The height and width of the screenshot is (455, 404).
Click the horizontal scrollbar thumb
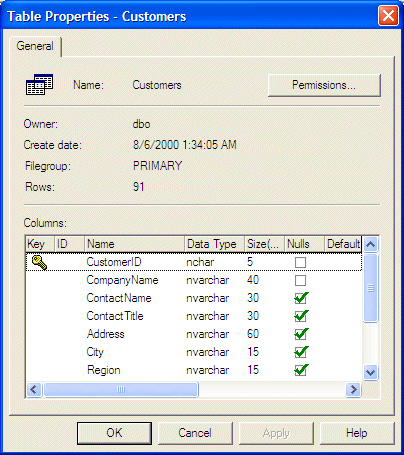point(121,389)
